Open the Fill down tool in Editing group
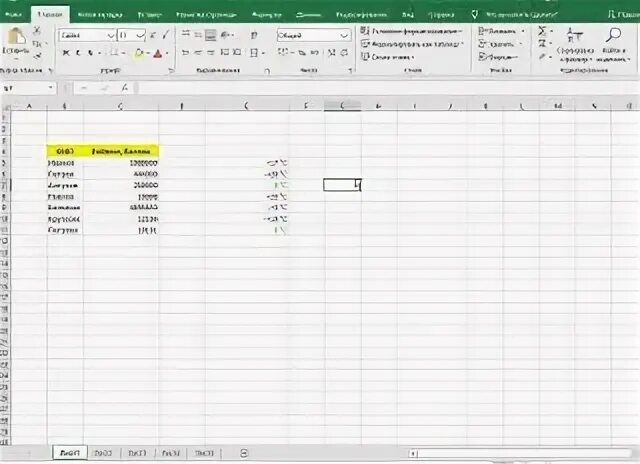 tap(542, 43)
